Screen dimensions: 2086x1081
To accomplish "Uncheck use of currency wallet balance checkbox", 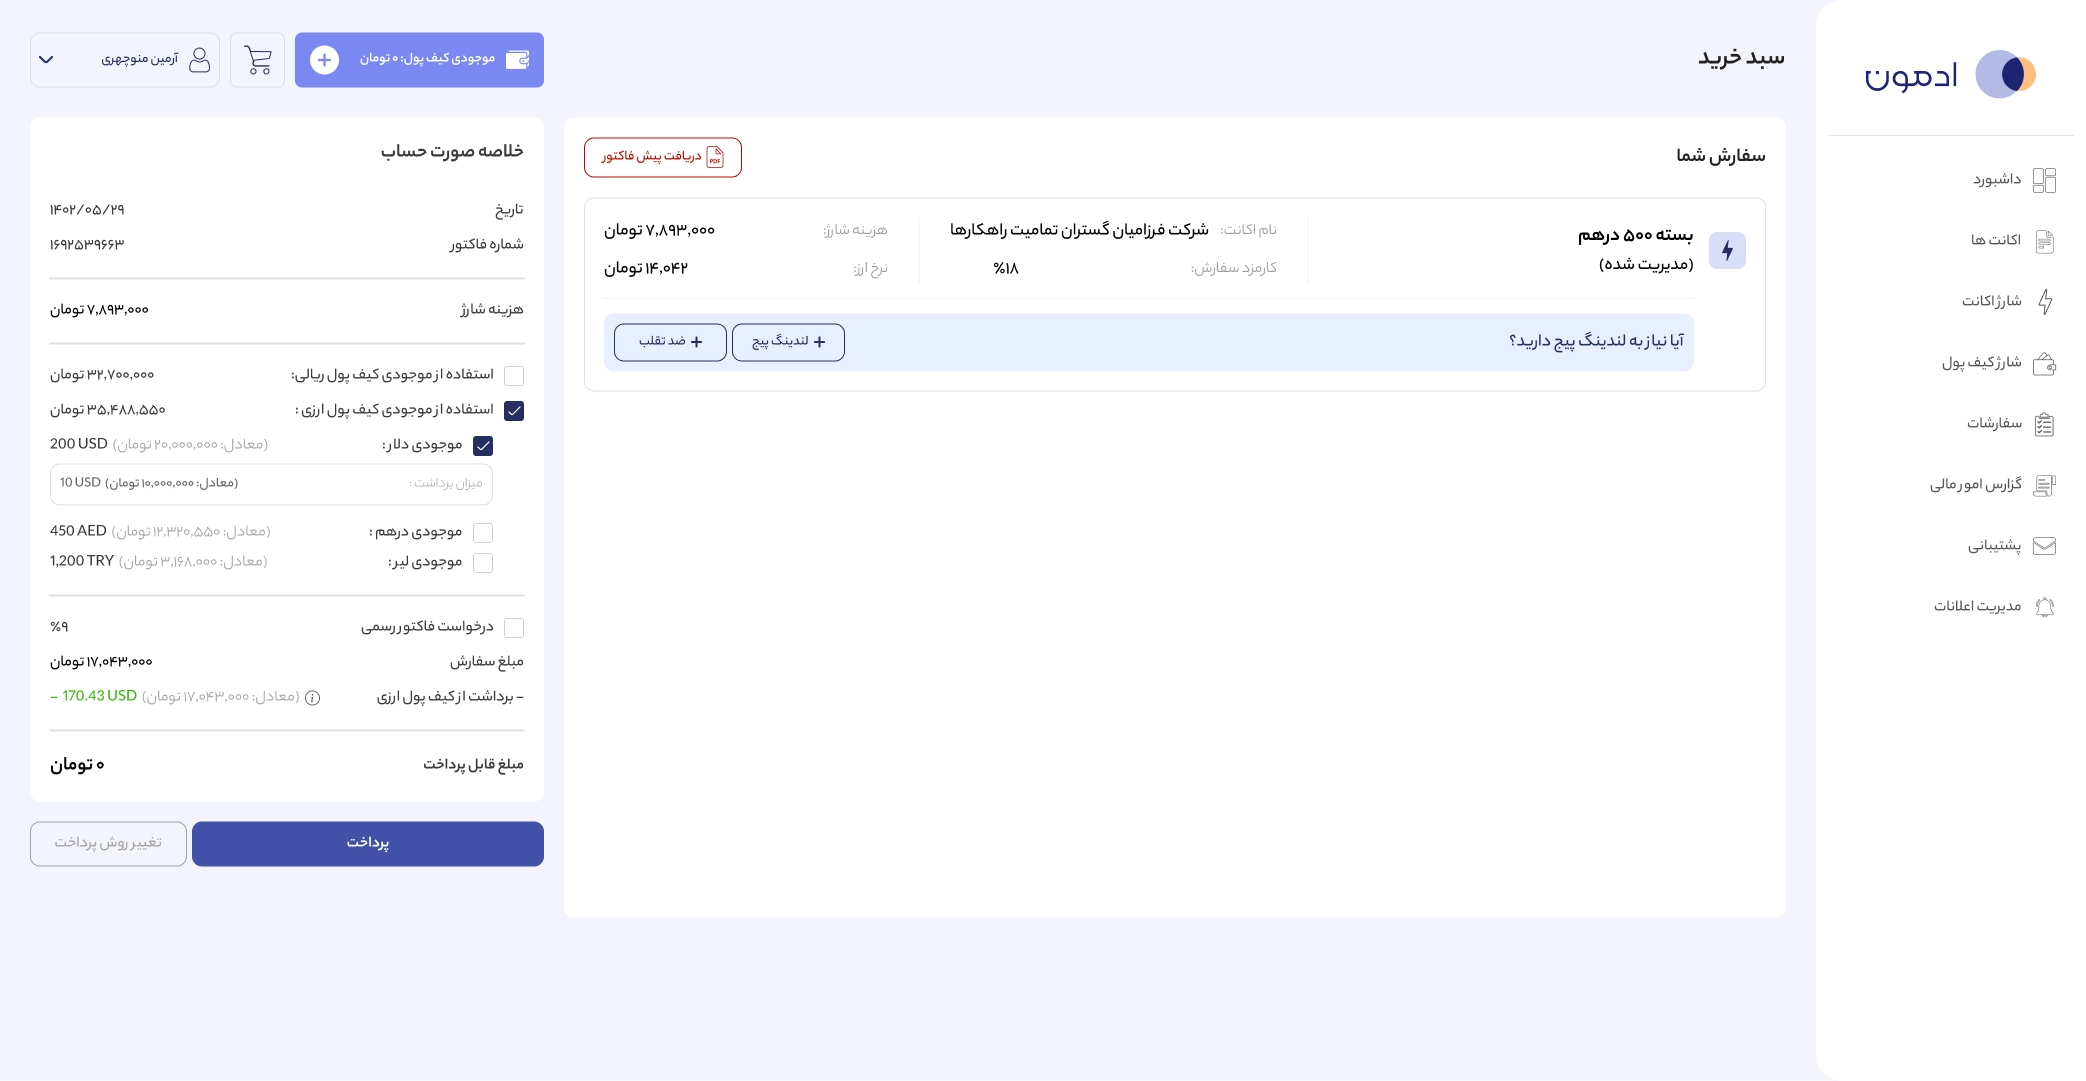I will 514,411.
